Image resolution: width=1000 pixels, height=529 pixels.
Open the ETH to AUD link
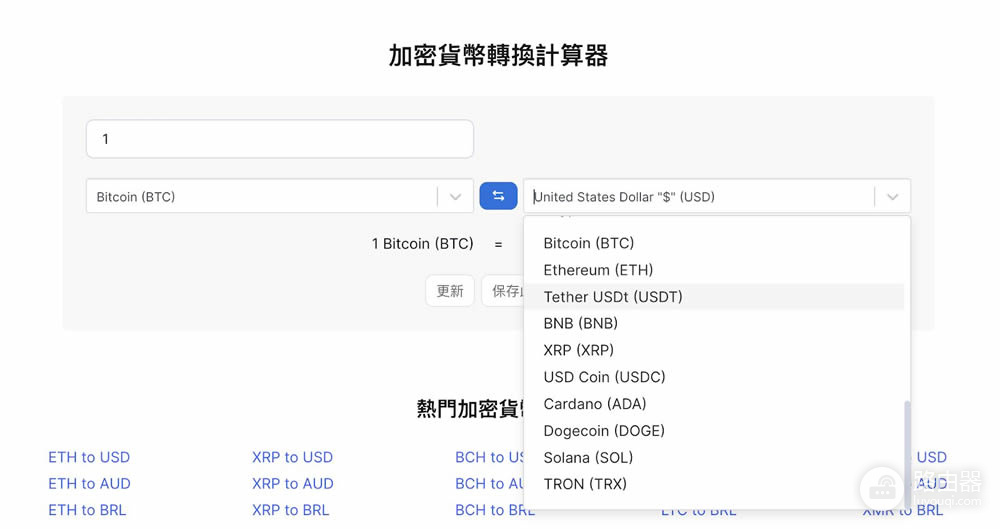(x=89, y=484)
